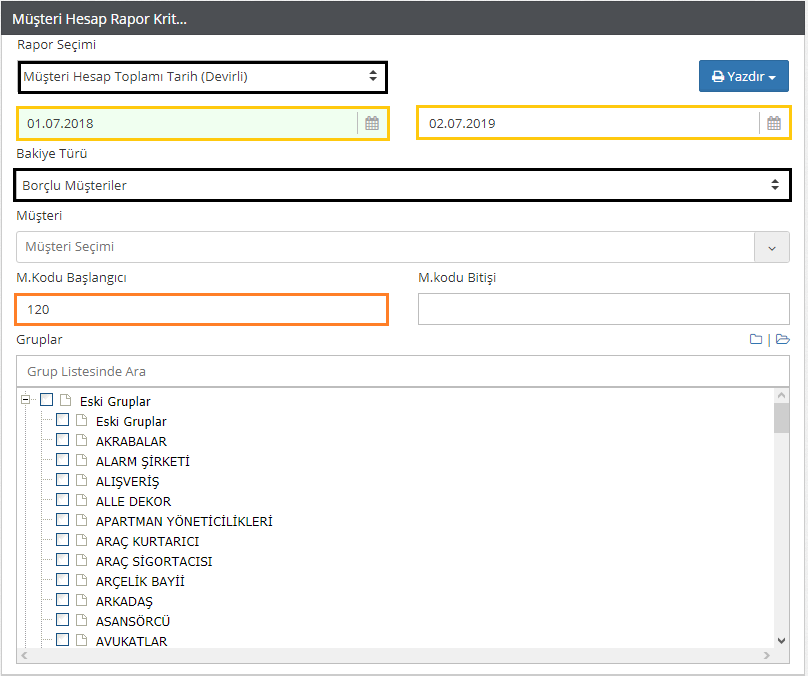808x676 pixels.
Task: Tick the APARTMAN YÖNETİCİLİKLERİ checkbox
Action: pos(63,521)
